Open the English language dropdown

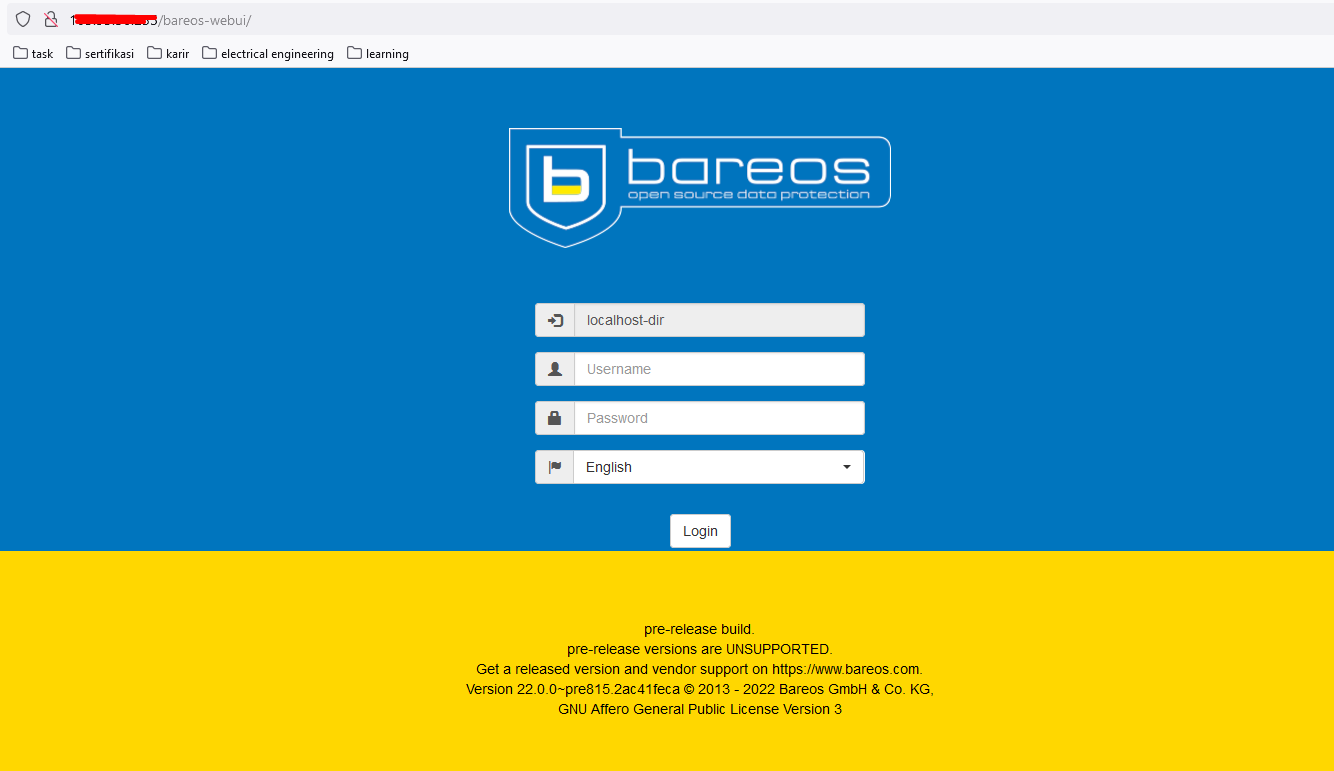pos(718,467)
